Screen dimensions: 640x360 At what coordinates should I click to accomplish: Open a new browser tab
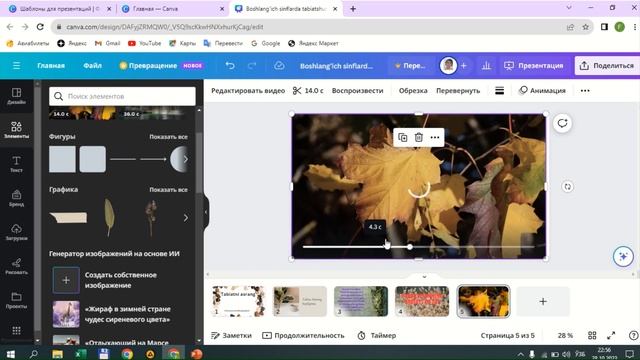[x=353, y=9]
